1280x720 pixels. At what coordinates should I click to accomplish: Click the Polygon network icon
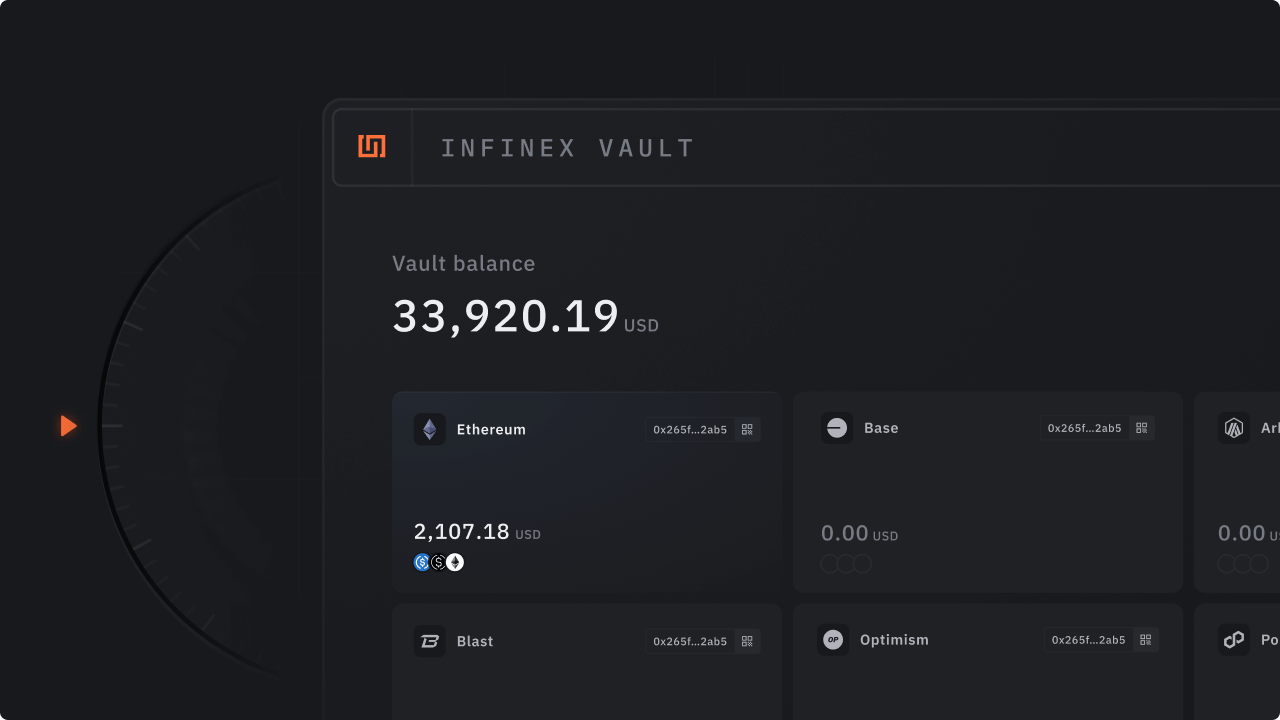click(1234, 640)
